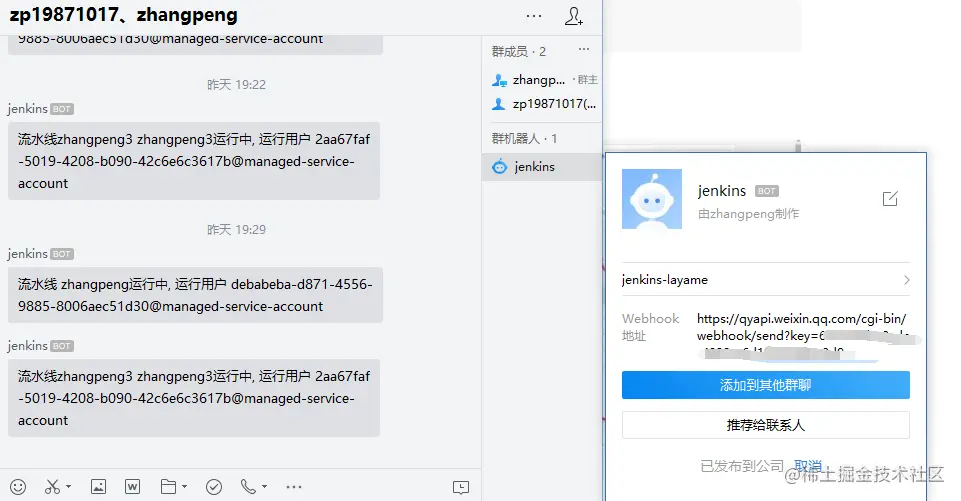Screen dimensions: 961x501
Task: Click the add member icon in the header
Action: coord(573,17)
